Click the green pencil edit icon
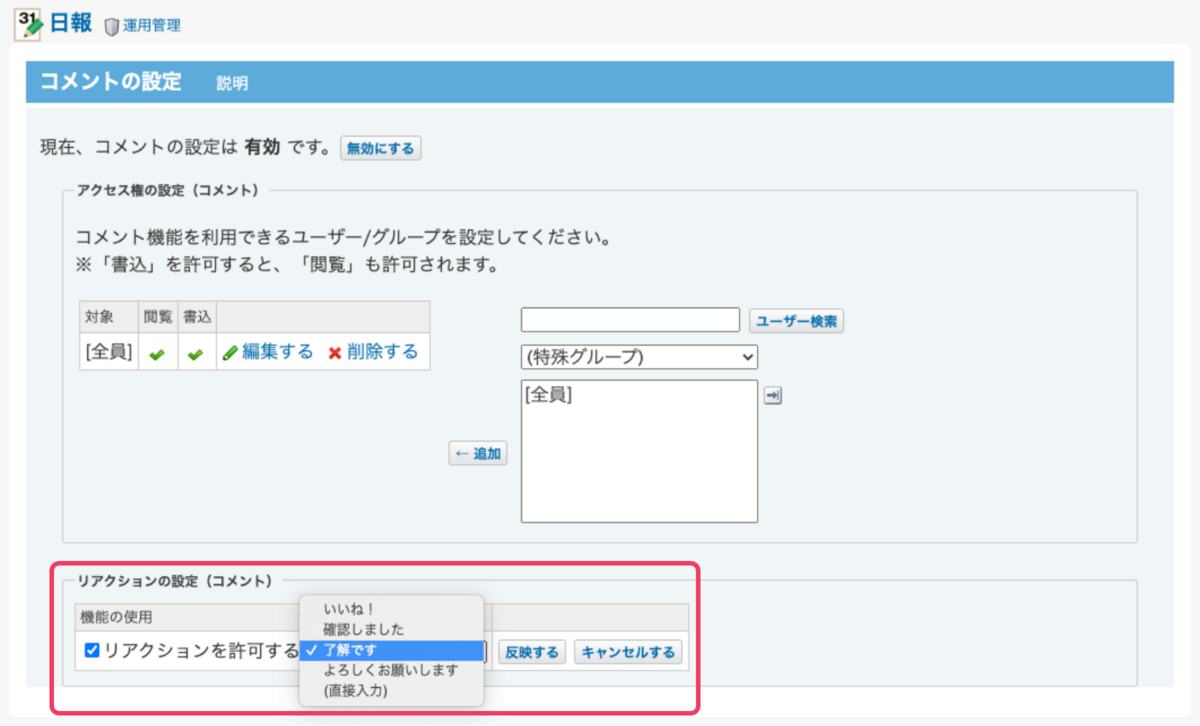 point(230,353)
